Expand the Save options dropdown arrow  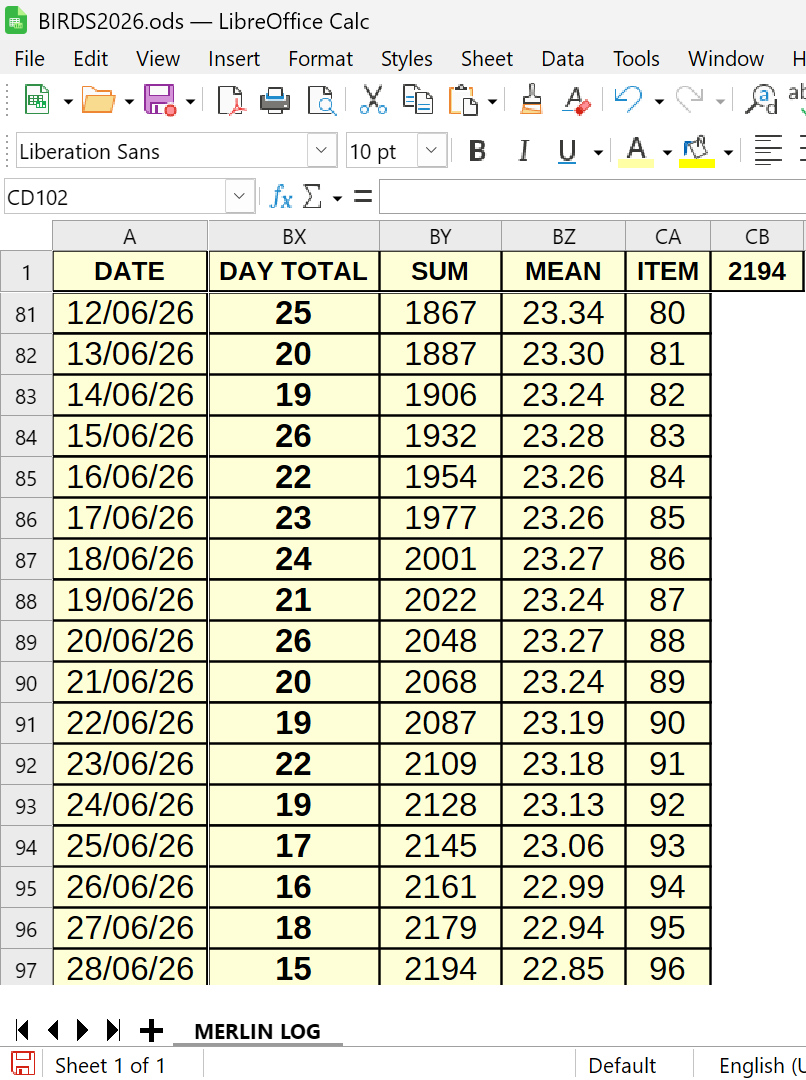(190, 102)
